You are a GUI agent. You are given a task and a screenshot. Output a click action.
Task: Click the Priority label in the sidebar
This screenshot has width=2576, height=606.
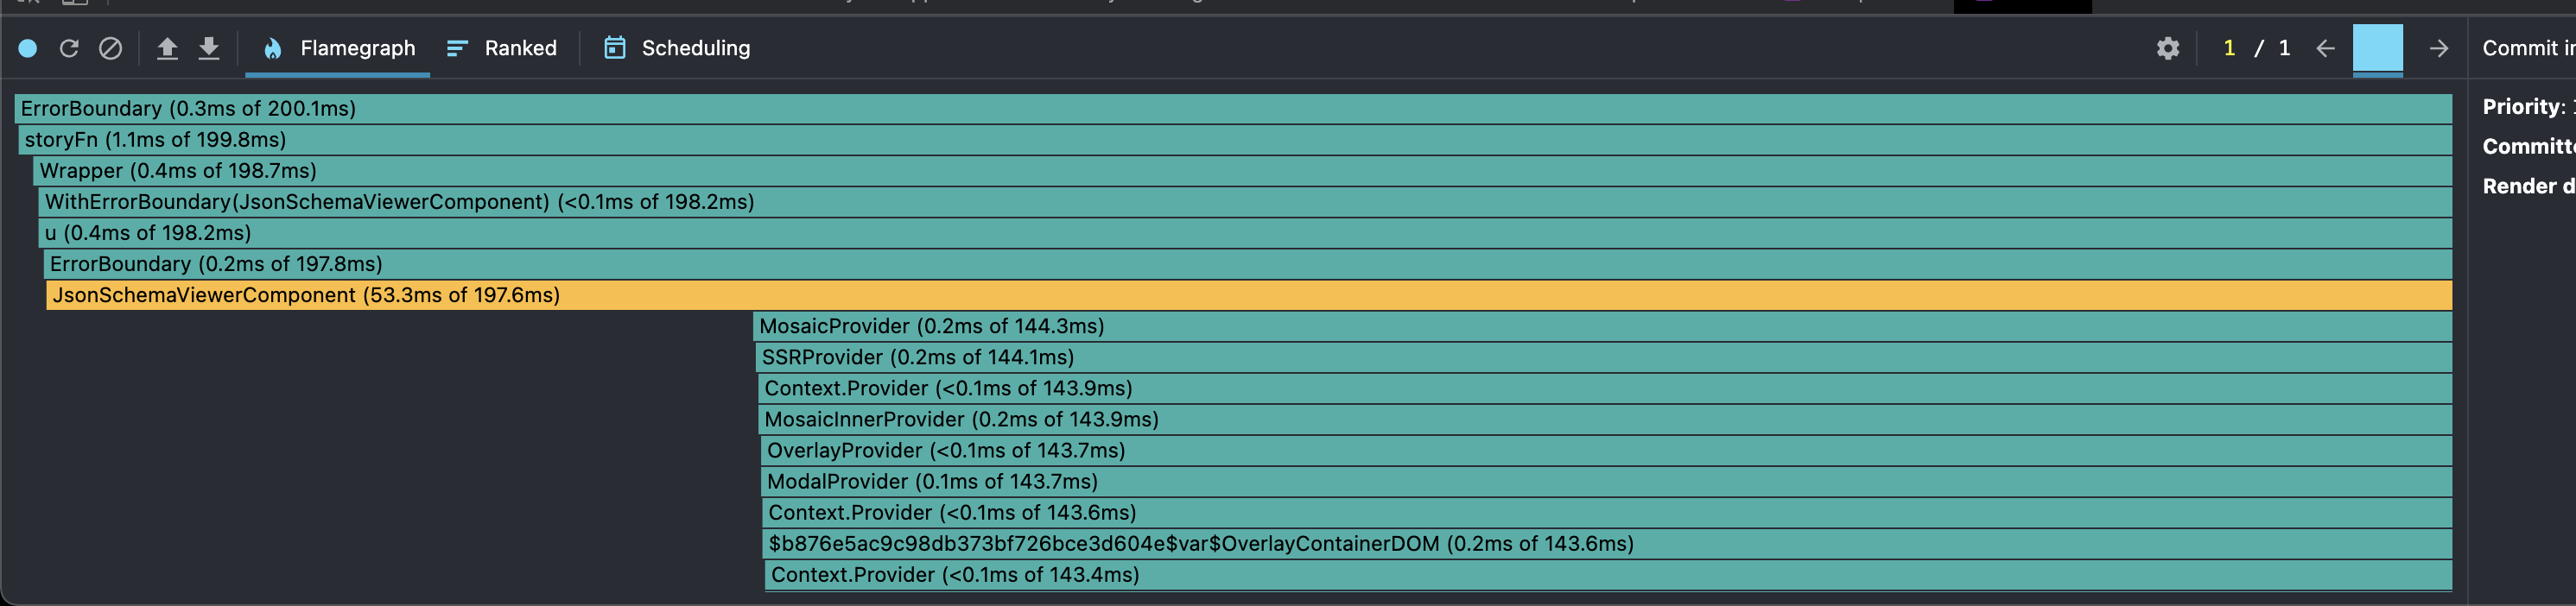pos(2523,107)
